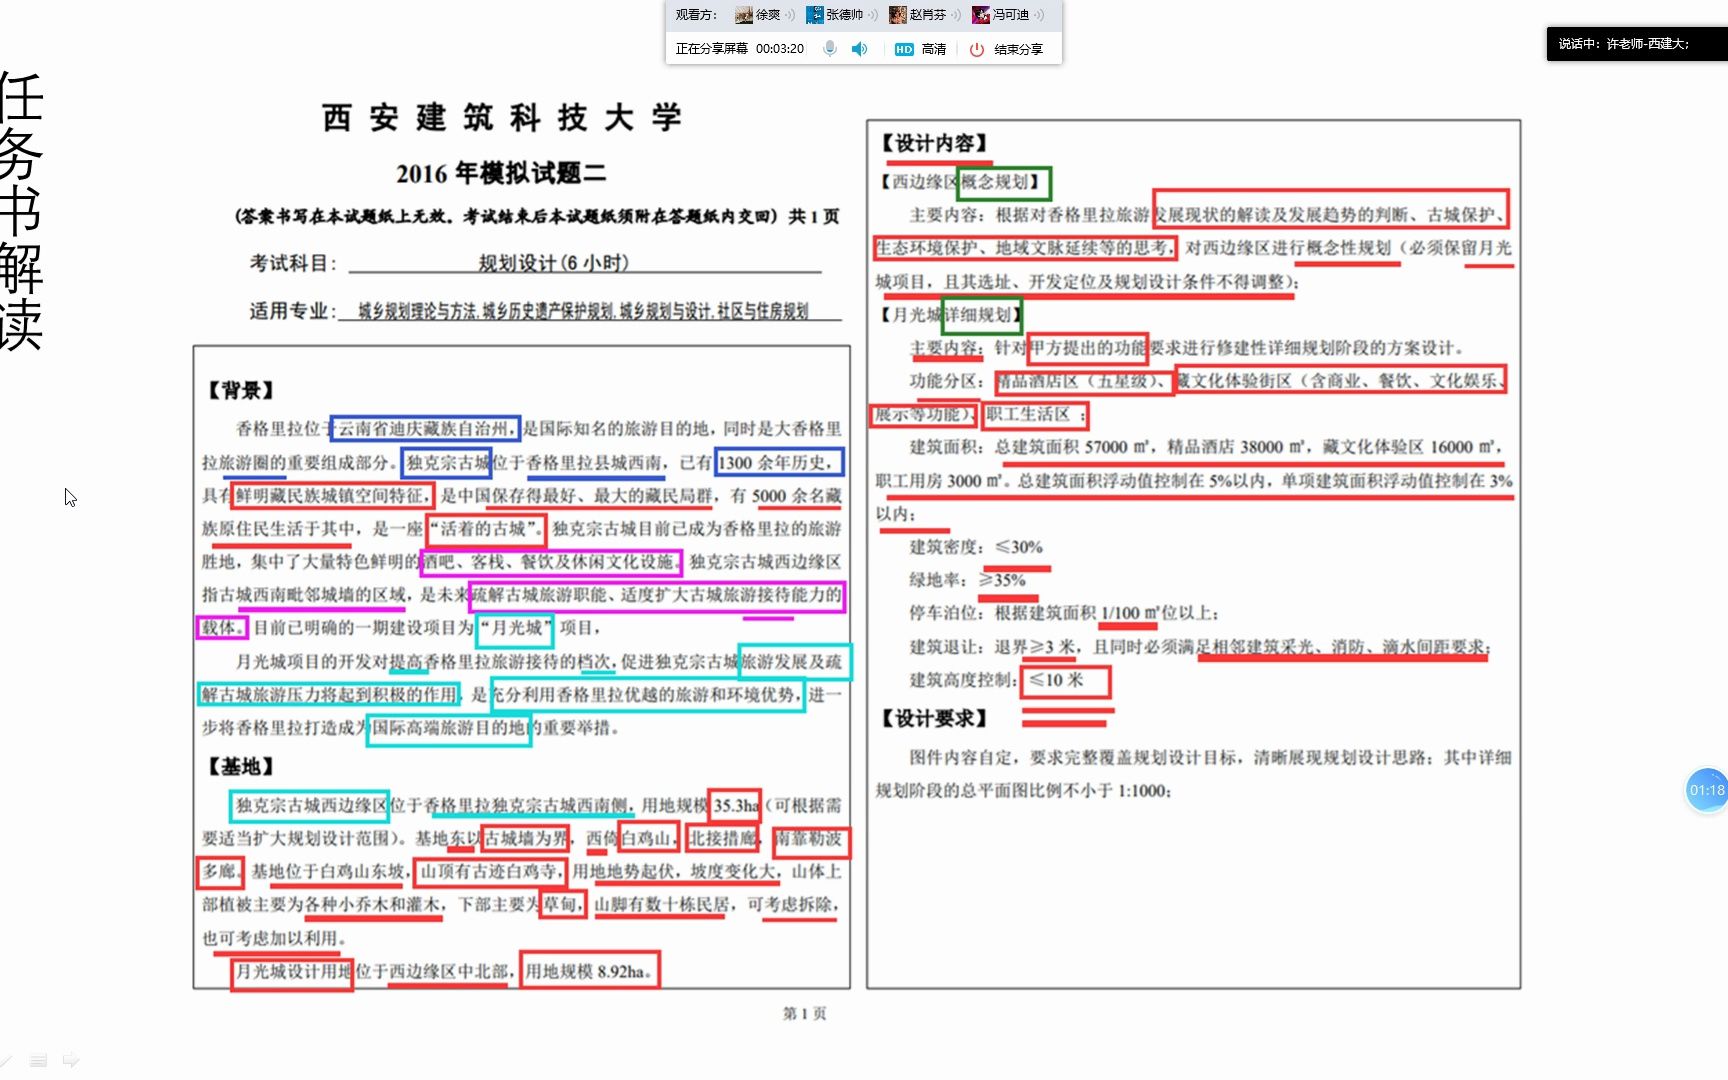Click the 【设计要求】 section heading
Screen dimensions: 1728x1080
935,719
